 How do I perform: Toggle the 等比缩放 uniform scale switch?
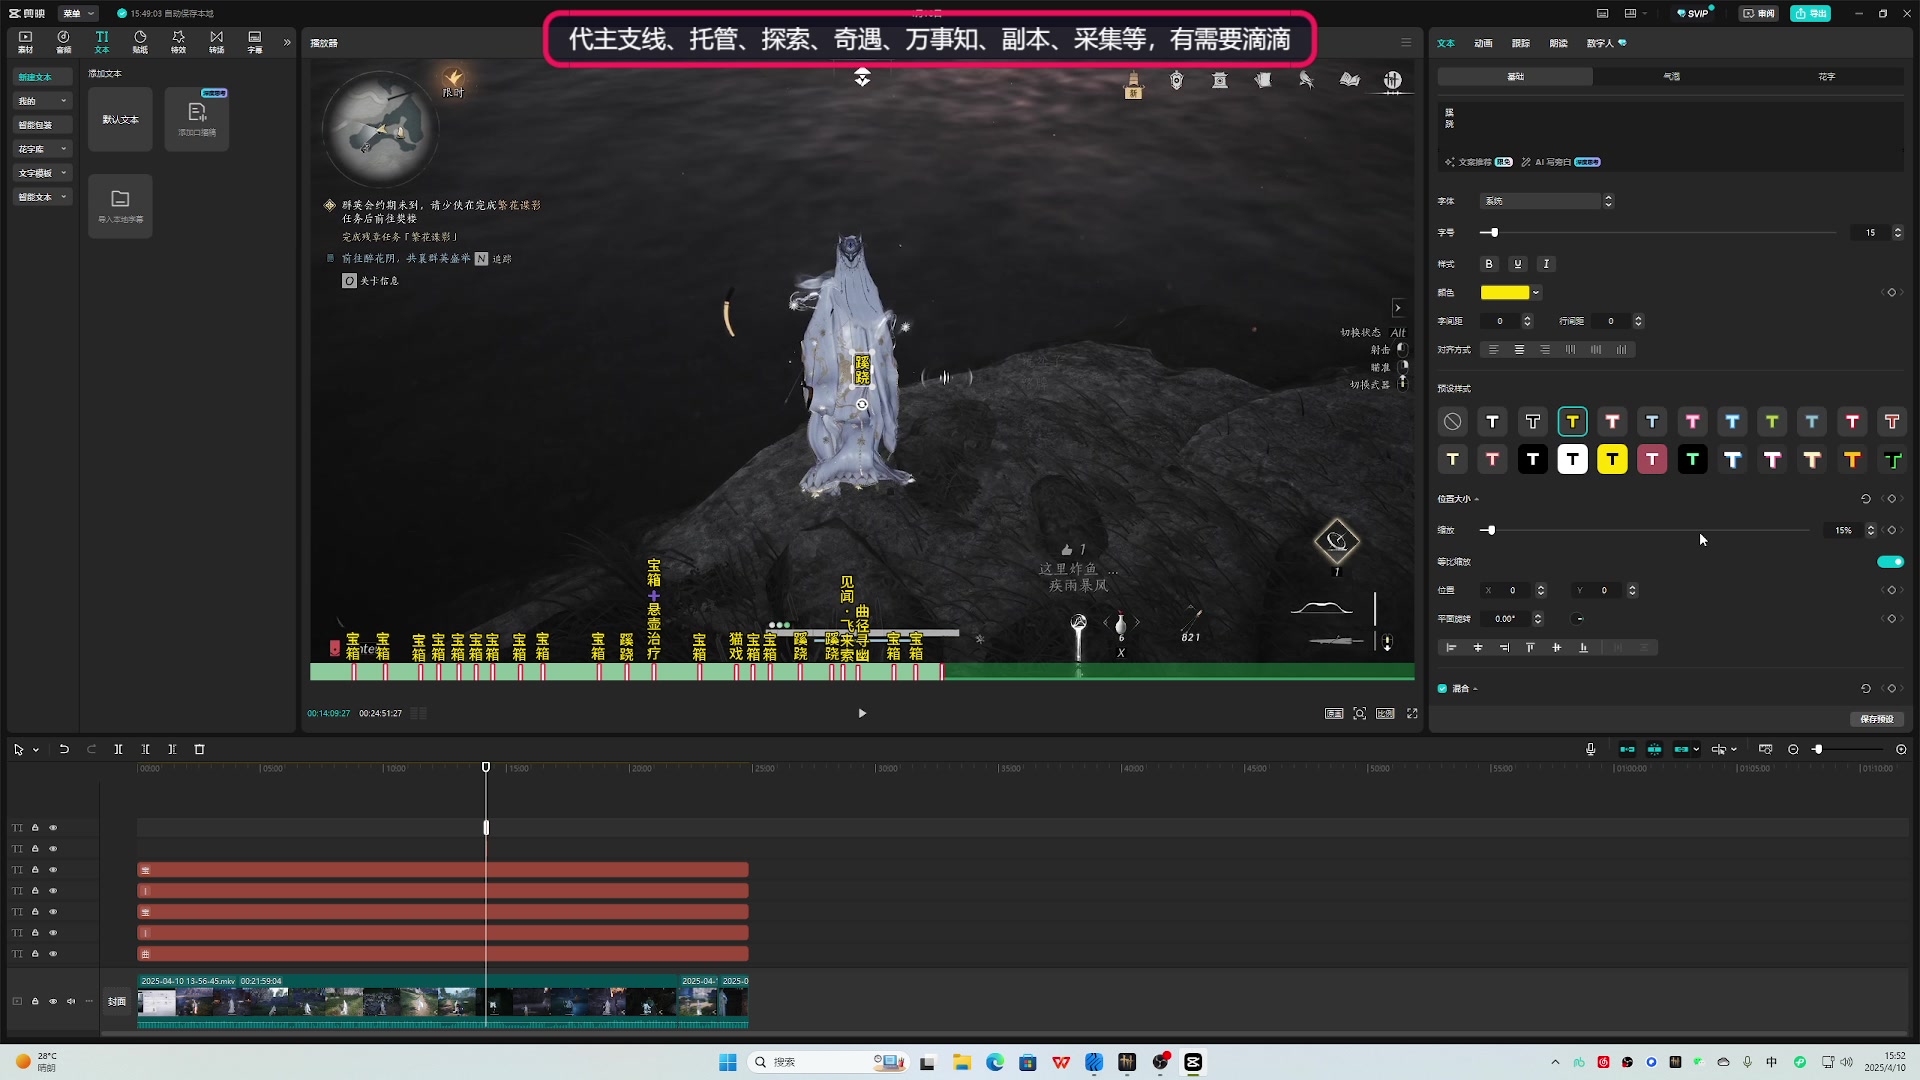1890,562
